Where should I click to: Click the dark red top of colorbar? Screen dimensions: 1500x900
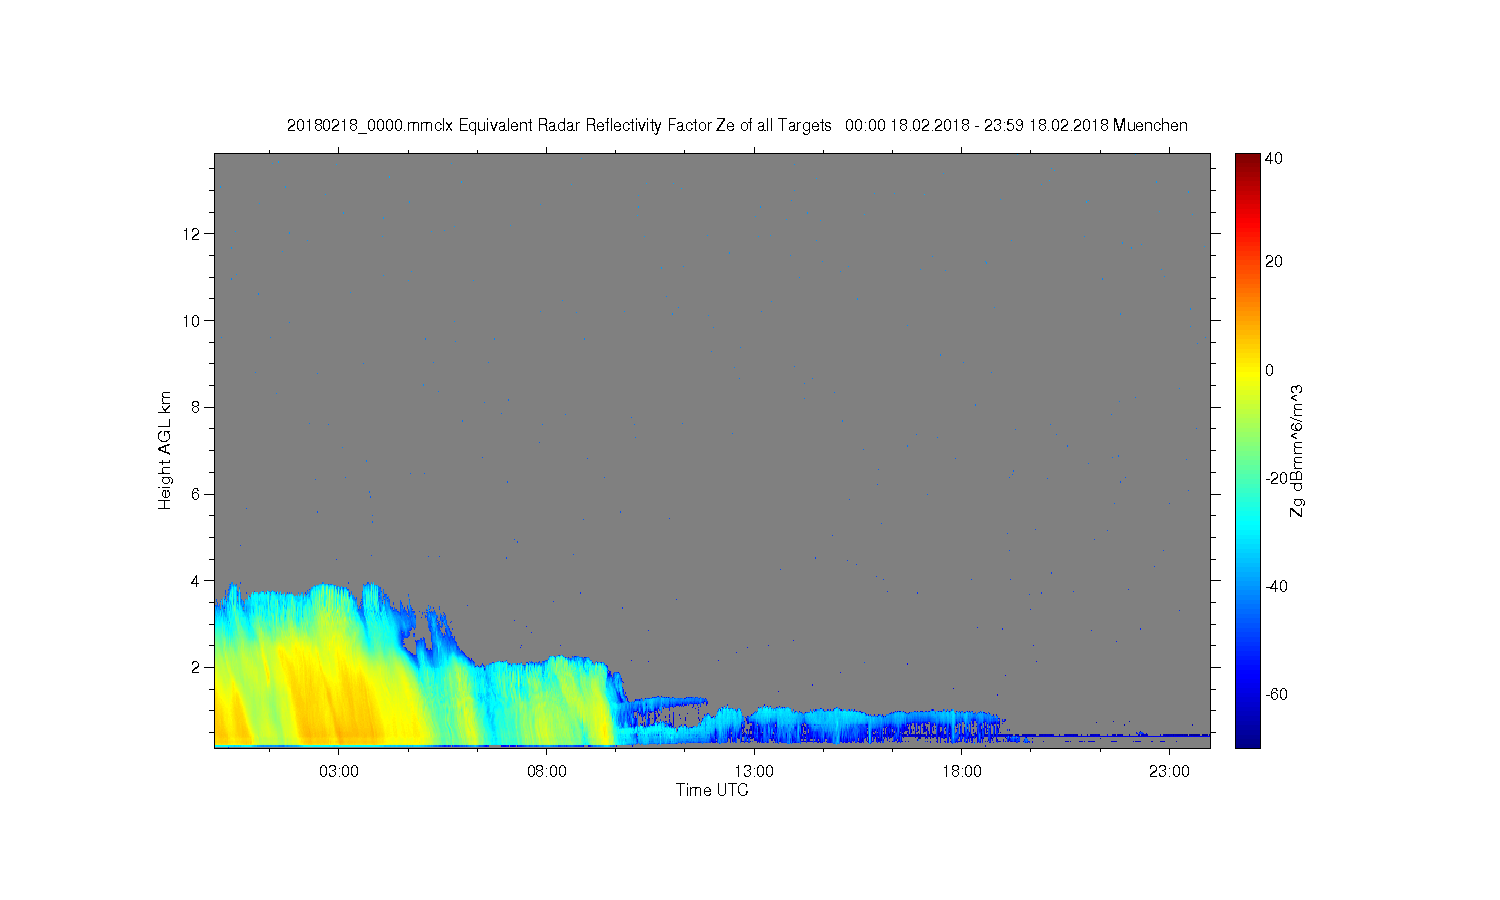[1247, 162]
